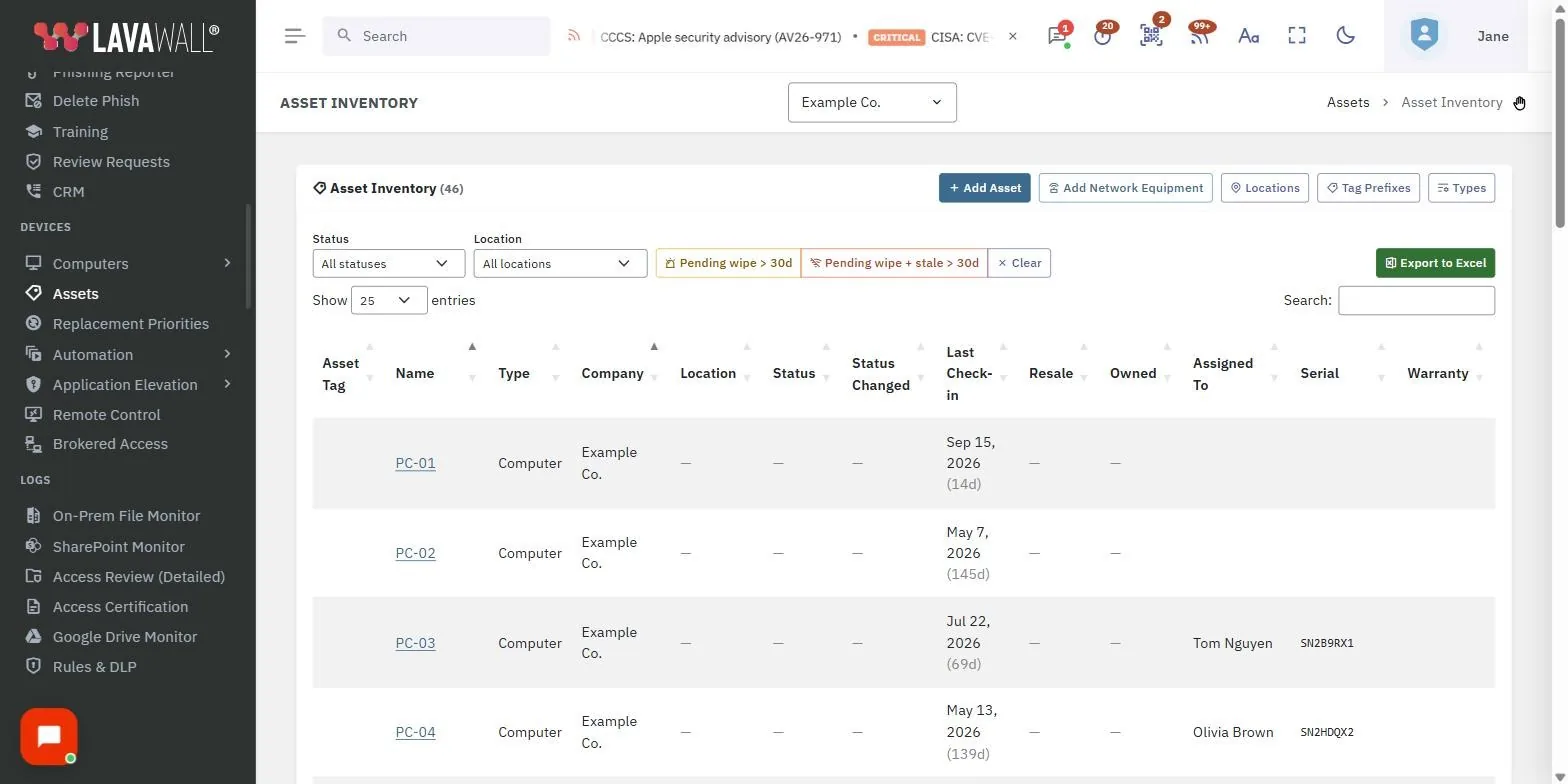Image resolution: width=1568 pixels, height=784 pixels.
Task: Toggle dark mode moon icon
Action: point(1346,36)
